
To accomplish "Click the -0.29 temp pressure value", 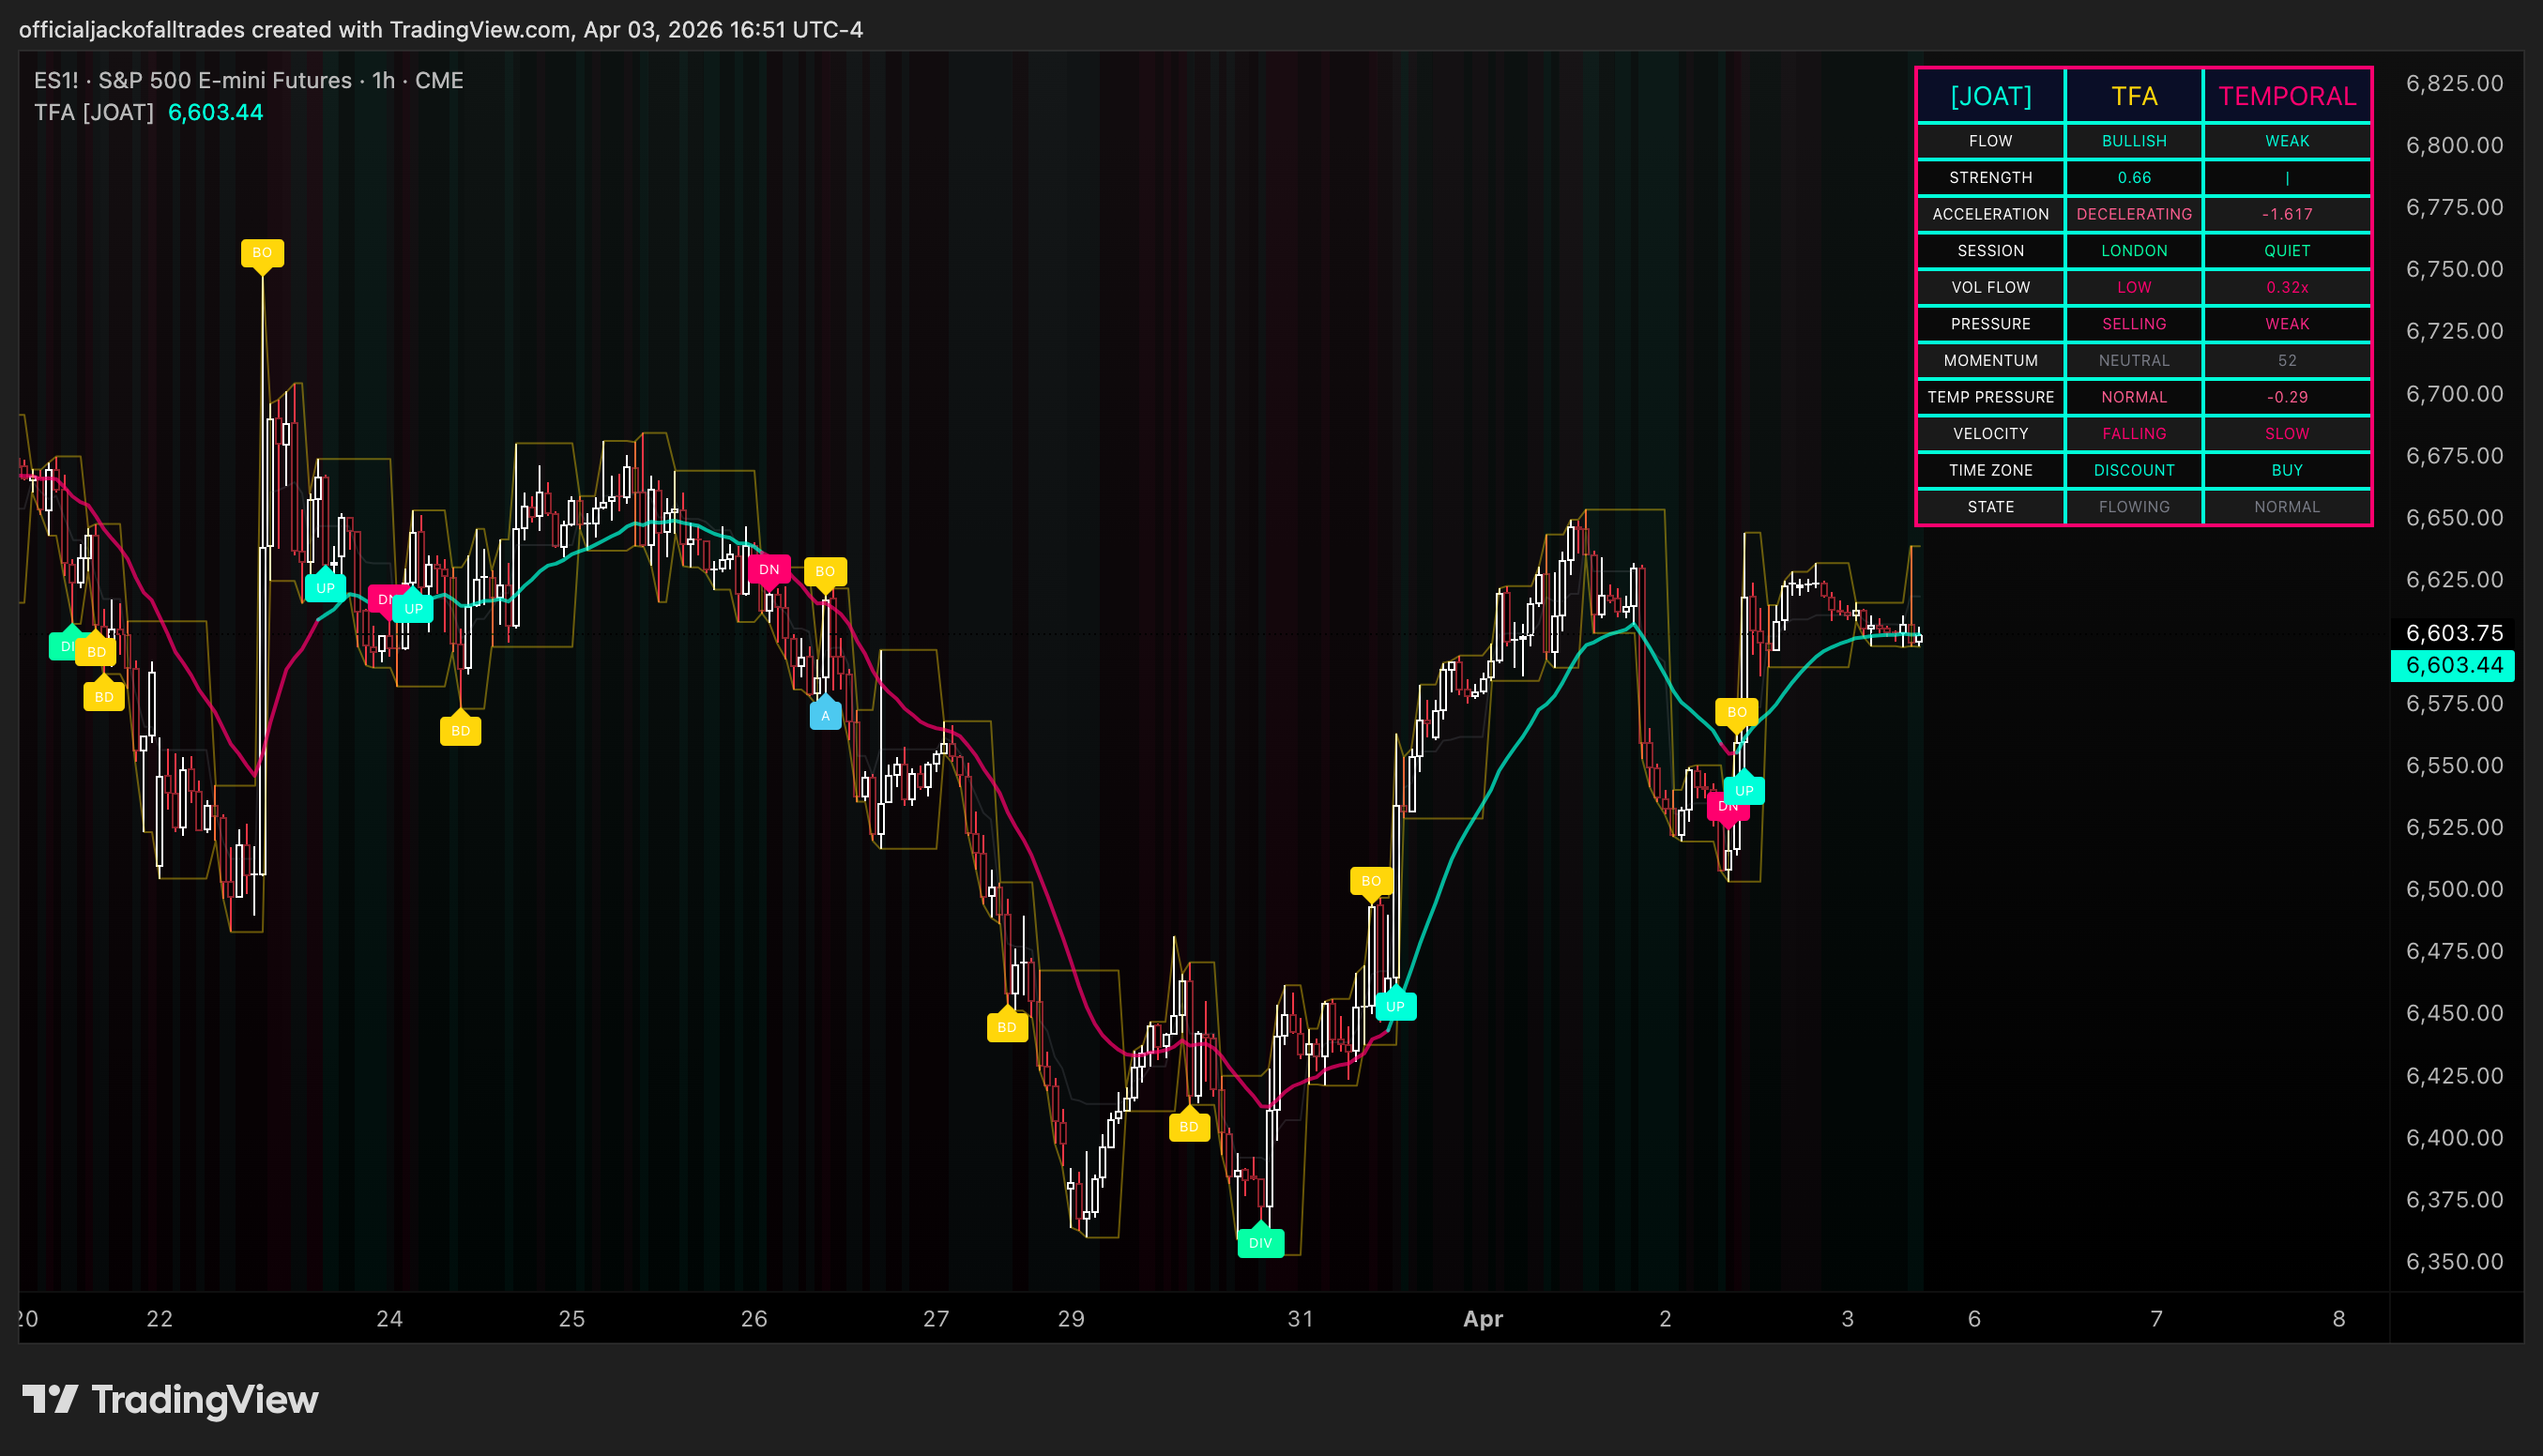I will pos(2287,397).
